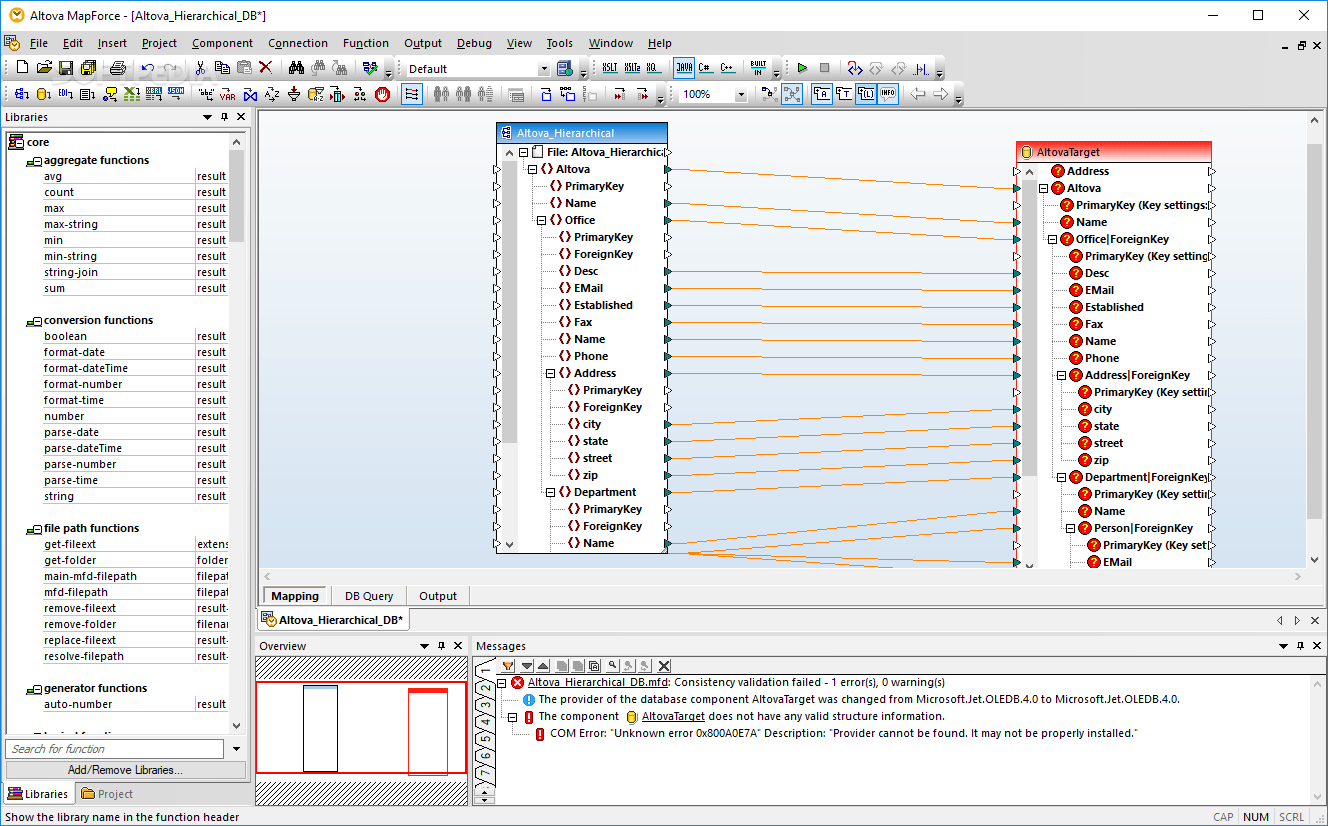Open the AltovaTarget link in Messages
The width and height of the screenshot is (1328, 826).
[x=673, y=716]
